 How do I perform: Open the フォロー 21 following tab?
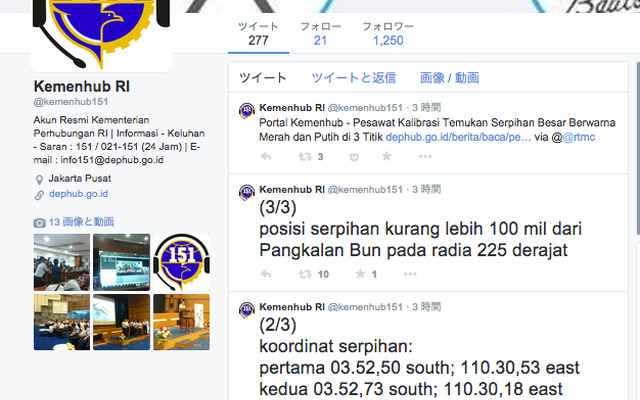(x=320, y=33)
